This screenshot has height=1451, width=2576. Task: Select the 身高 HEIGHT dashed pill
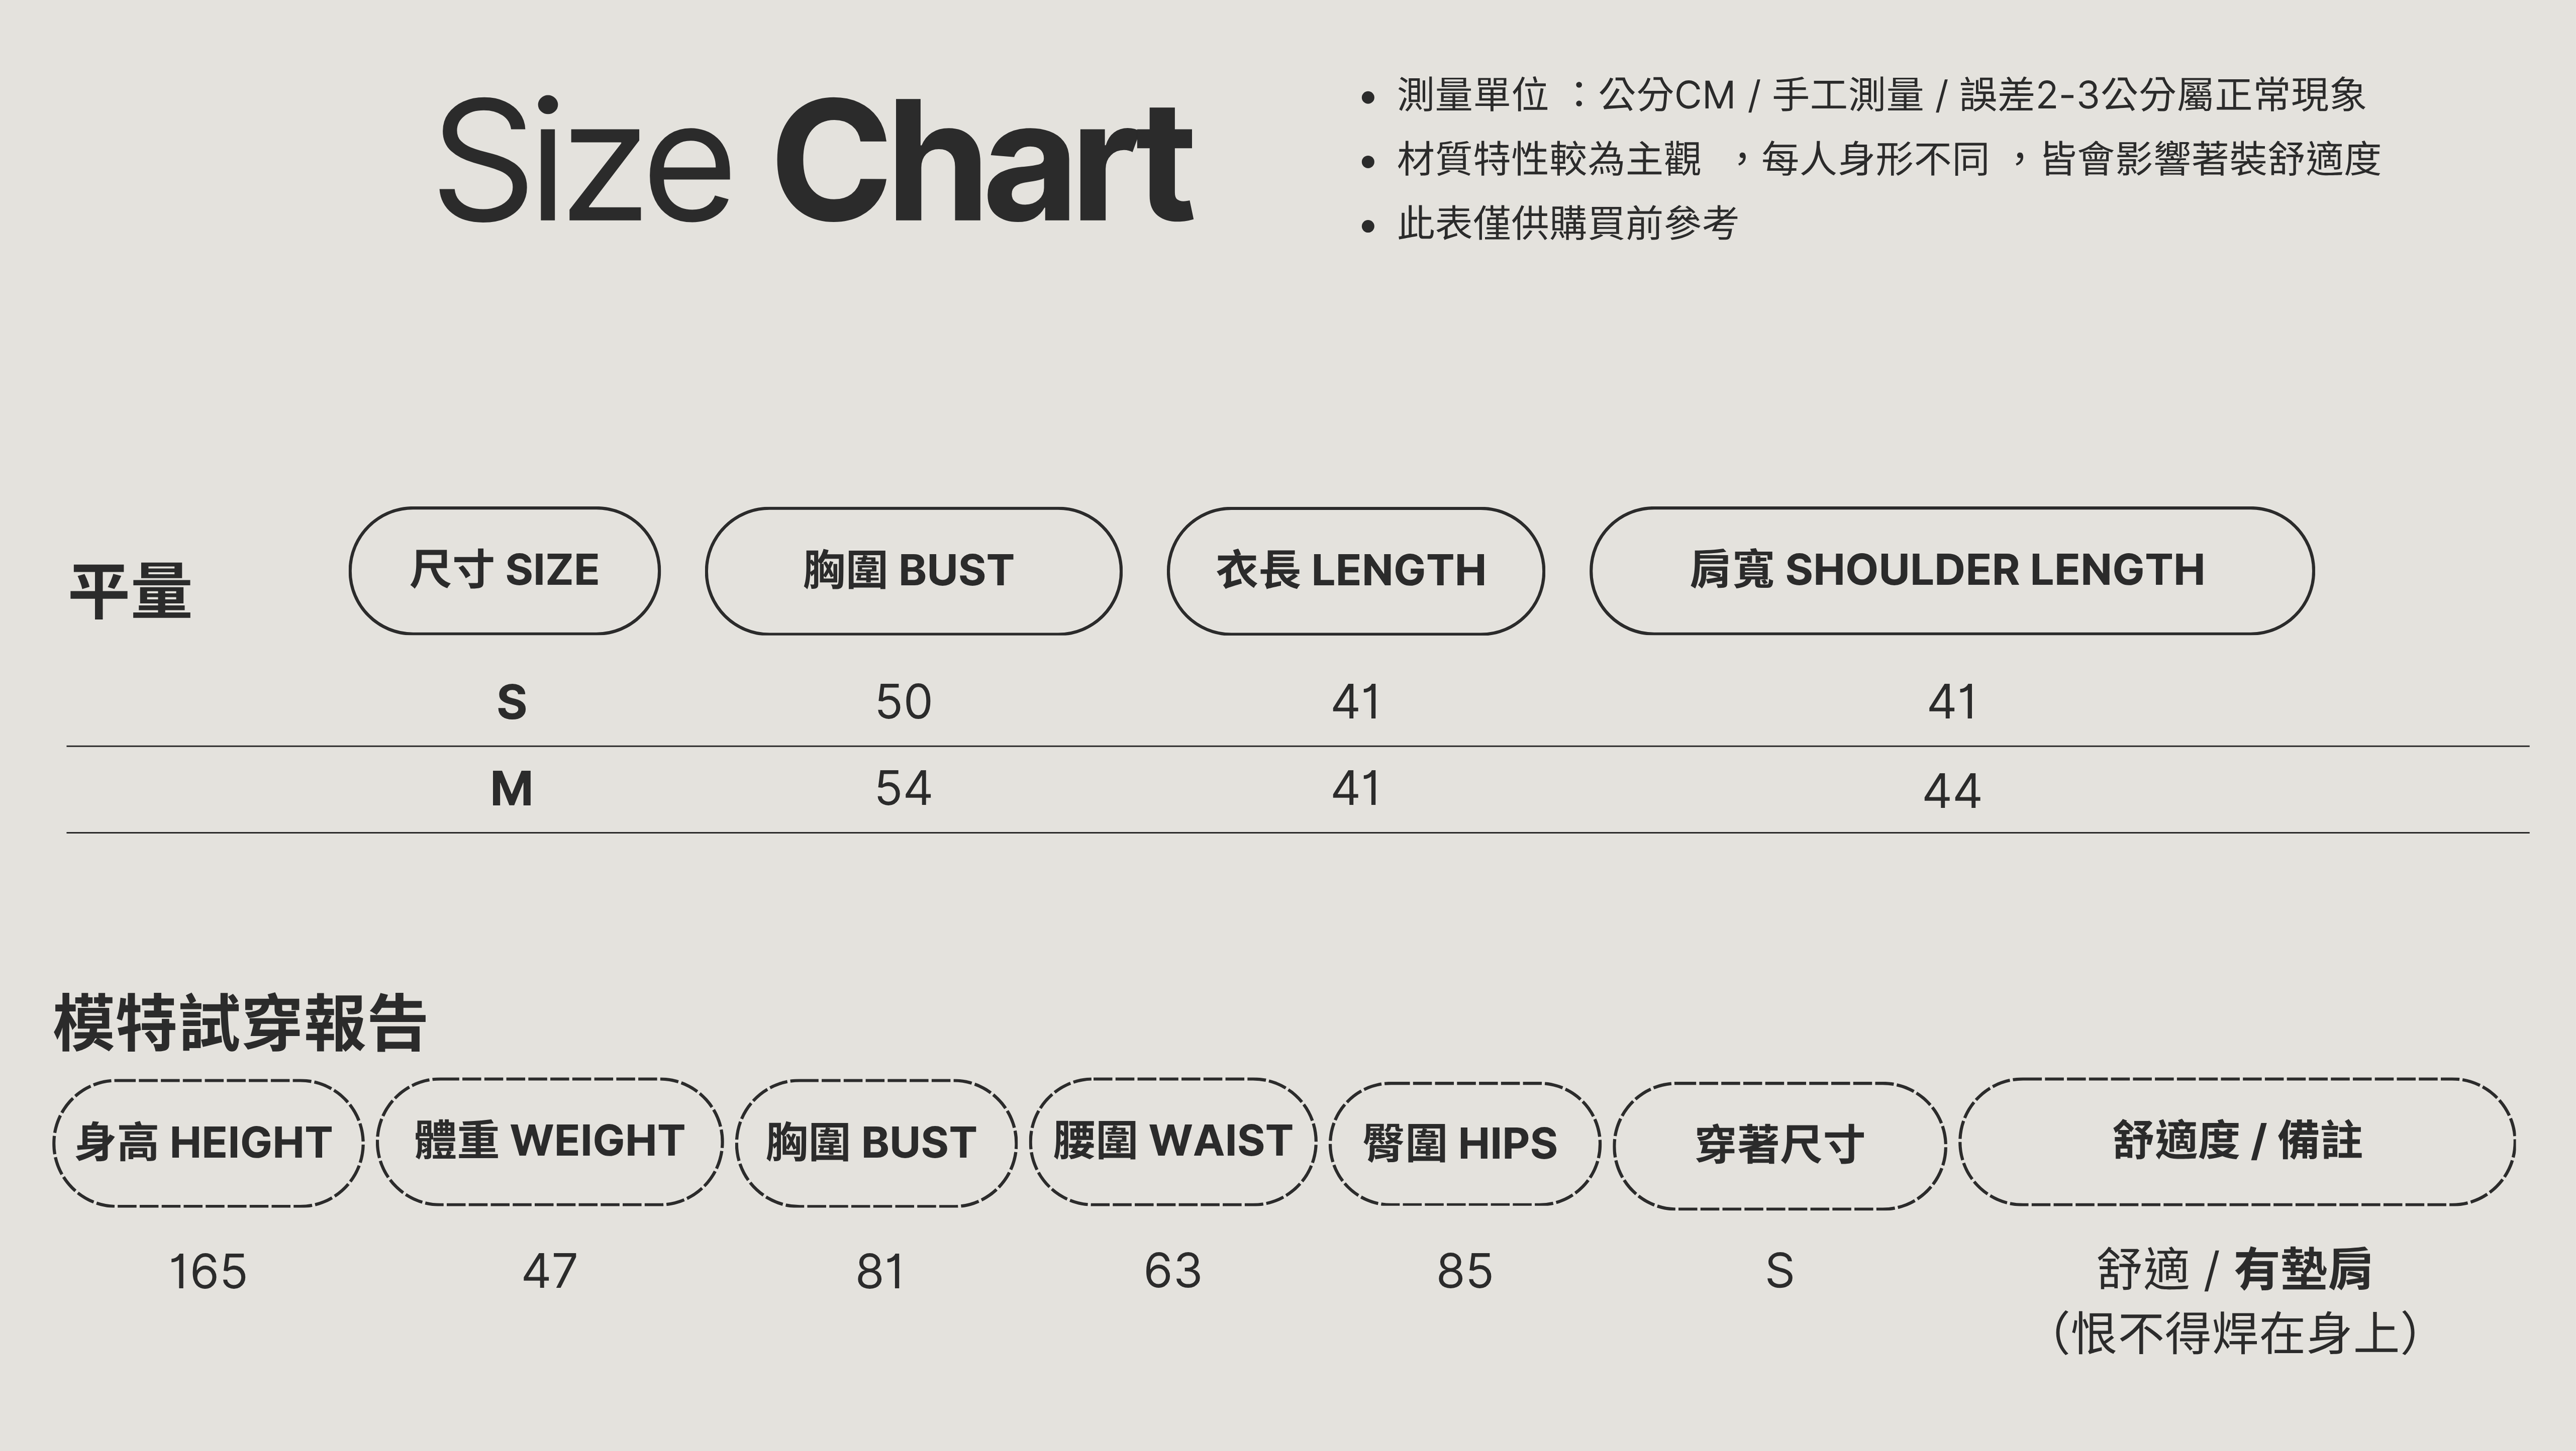click(208, 1143)
